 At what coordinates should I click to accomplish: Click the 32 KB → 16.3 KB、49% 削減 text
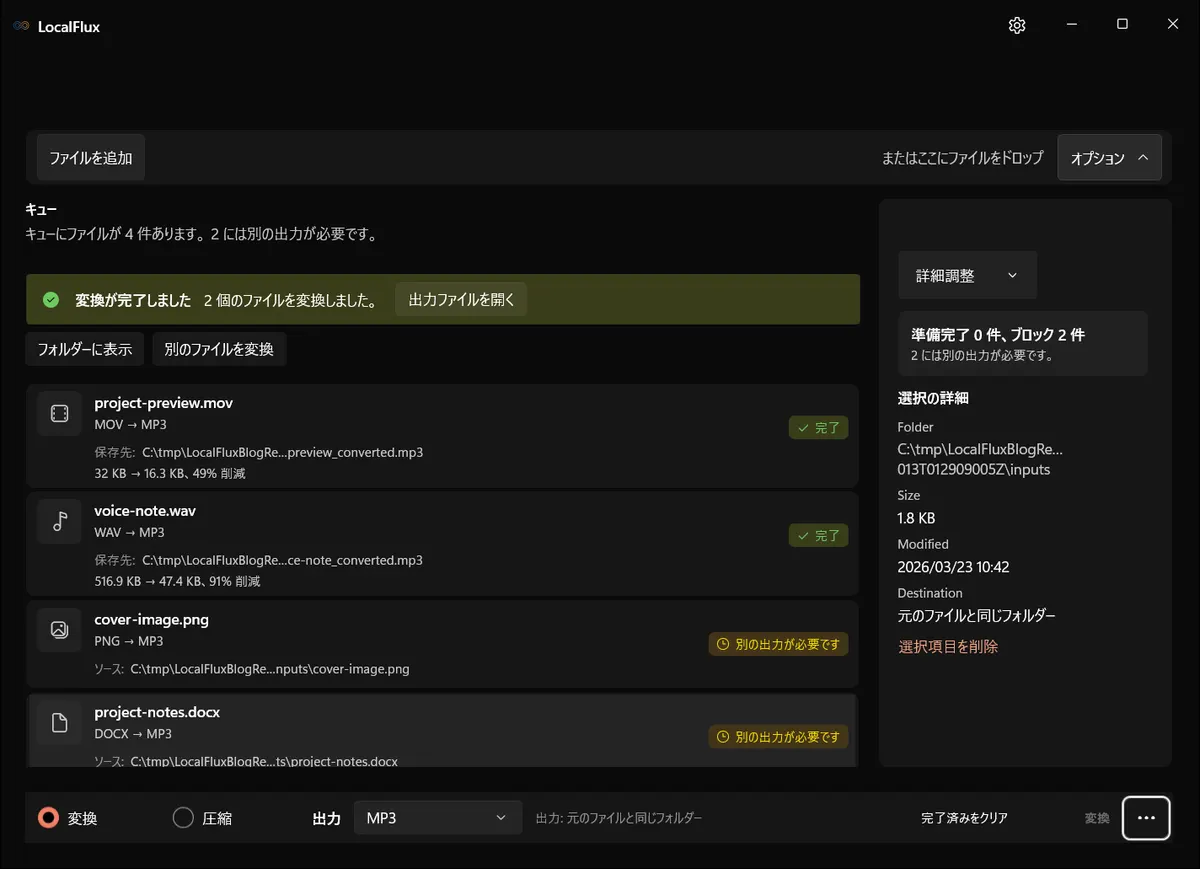pos(170,474)
